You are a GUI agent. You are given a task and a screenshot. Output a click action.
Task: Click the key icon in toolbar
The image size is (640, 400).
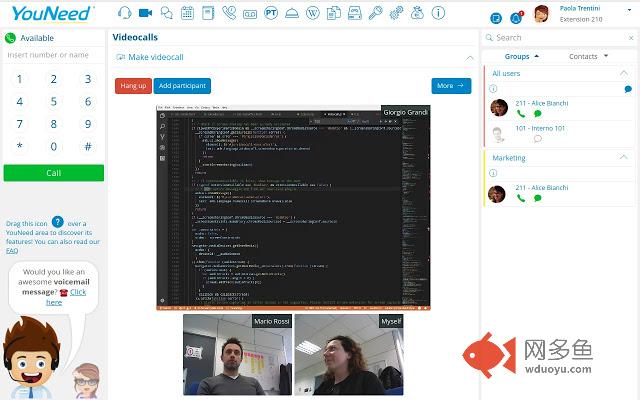[376, 13]
